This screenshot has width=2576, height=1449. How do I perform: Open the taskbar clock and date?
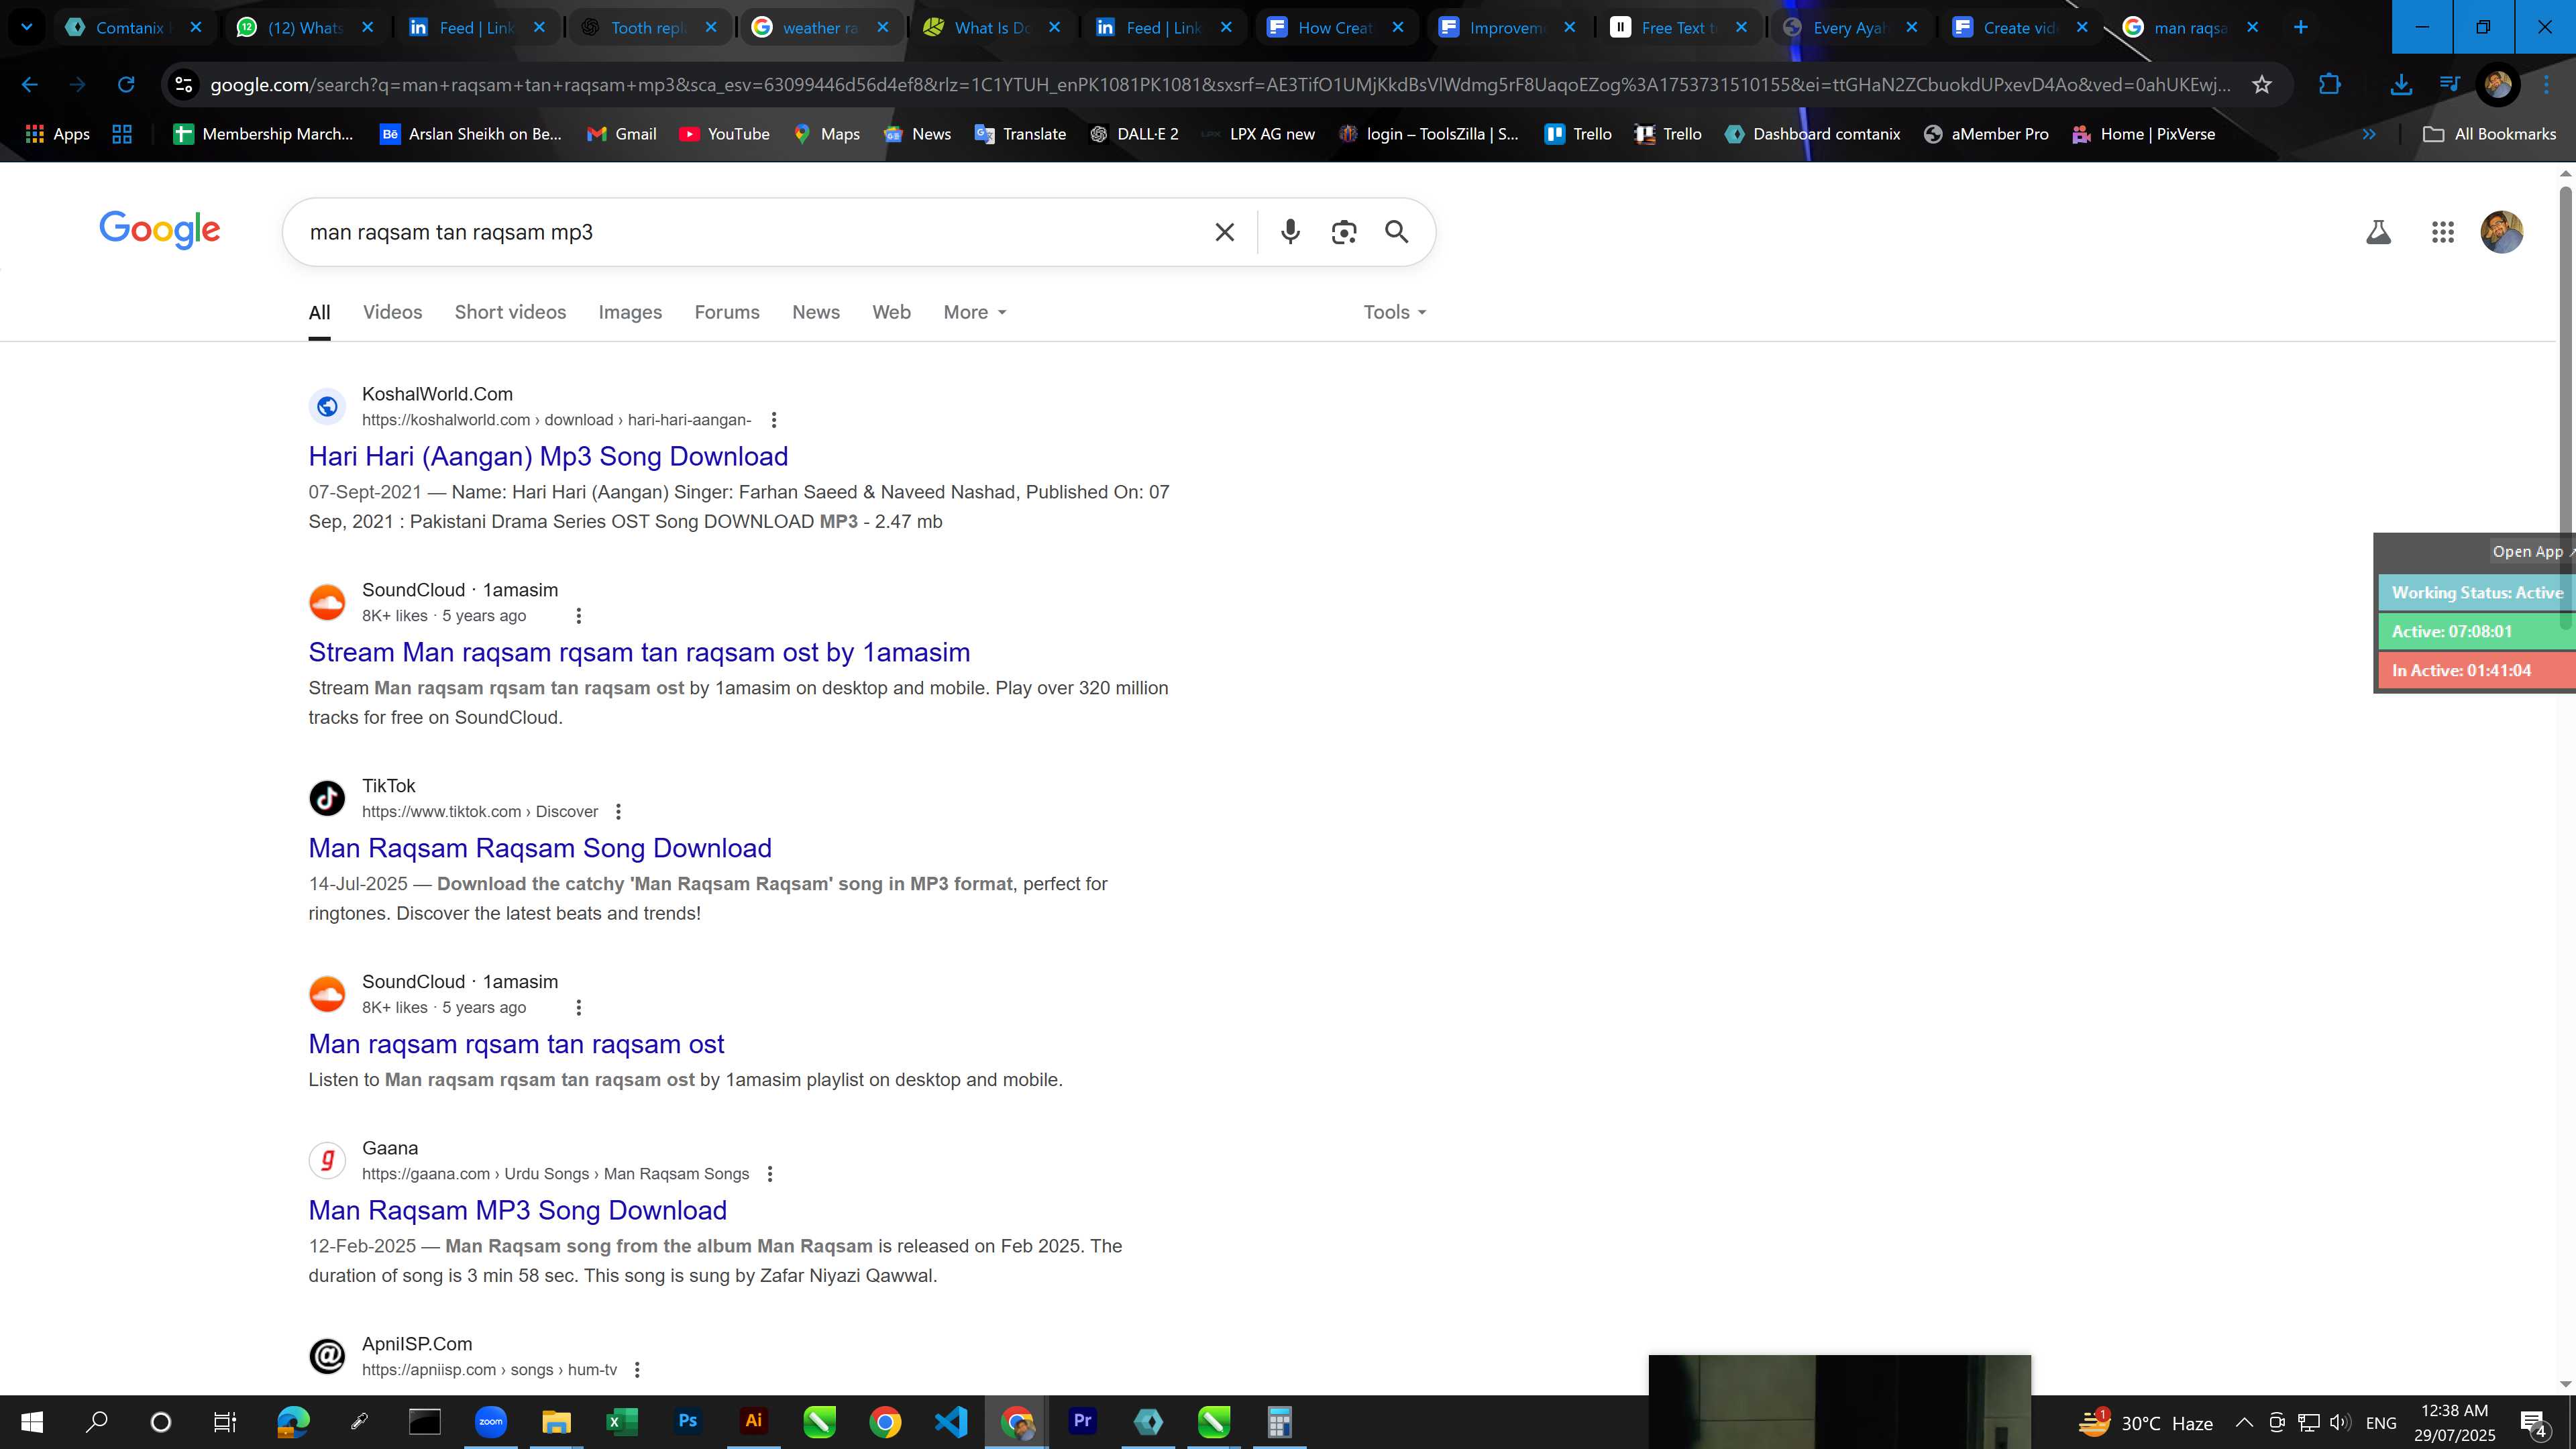2454,1422
